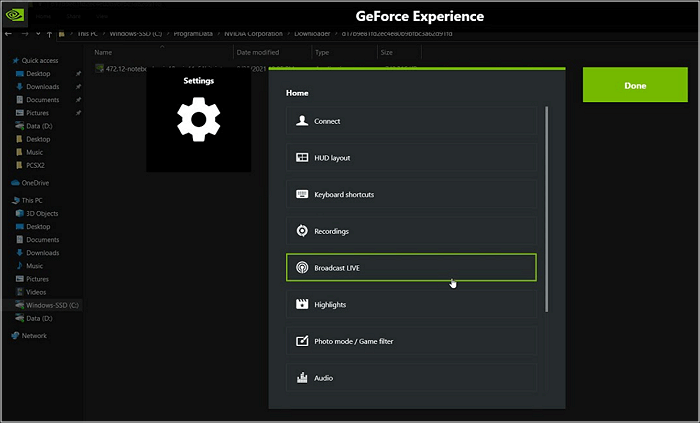This screenshot has width=700, height=423.
Task: Click the Keyboard shortcuts keyboard icon
Action: coord(302,194)
